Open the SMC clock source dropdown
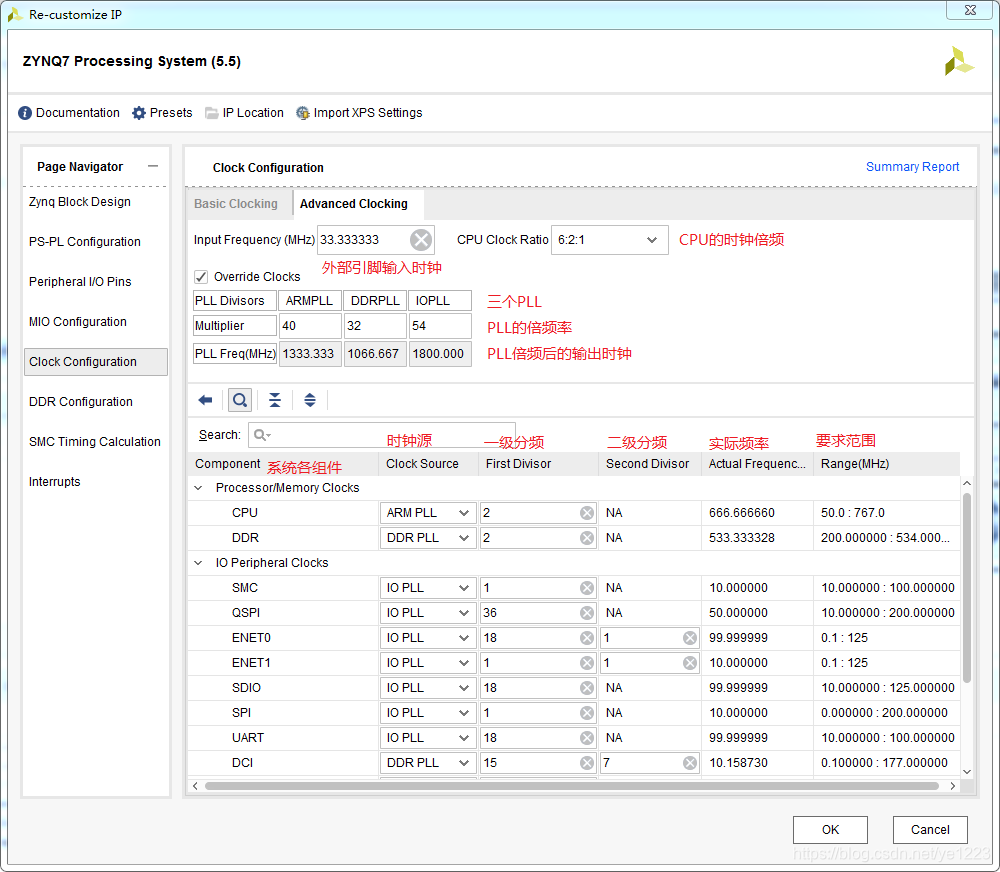The height and width of the screenshot is (872, 1000). pos(428,587)
